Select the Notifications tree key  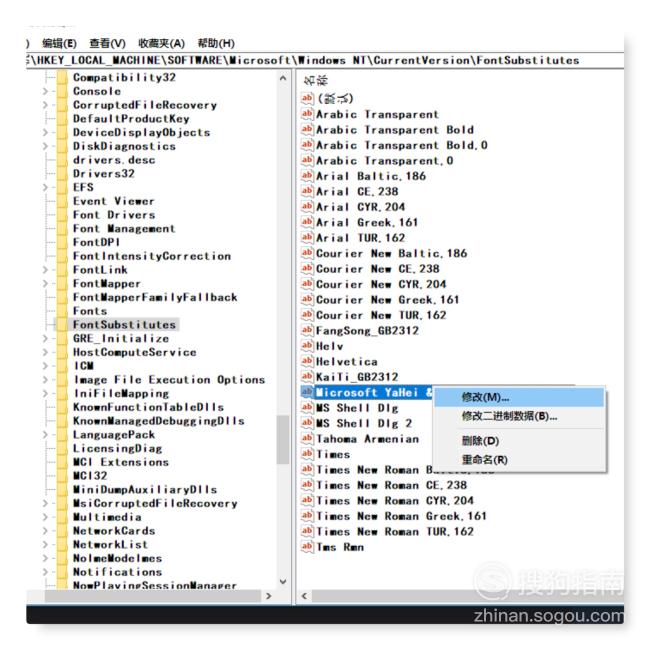[117, 572]
